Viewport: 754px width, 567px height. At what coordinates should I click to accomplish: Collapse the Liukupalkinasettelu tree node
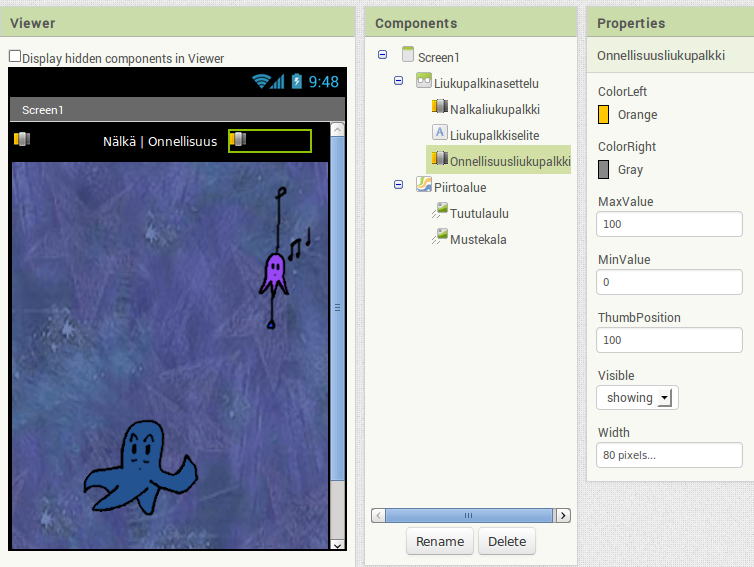click(x=399, y=80)
